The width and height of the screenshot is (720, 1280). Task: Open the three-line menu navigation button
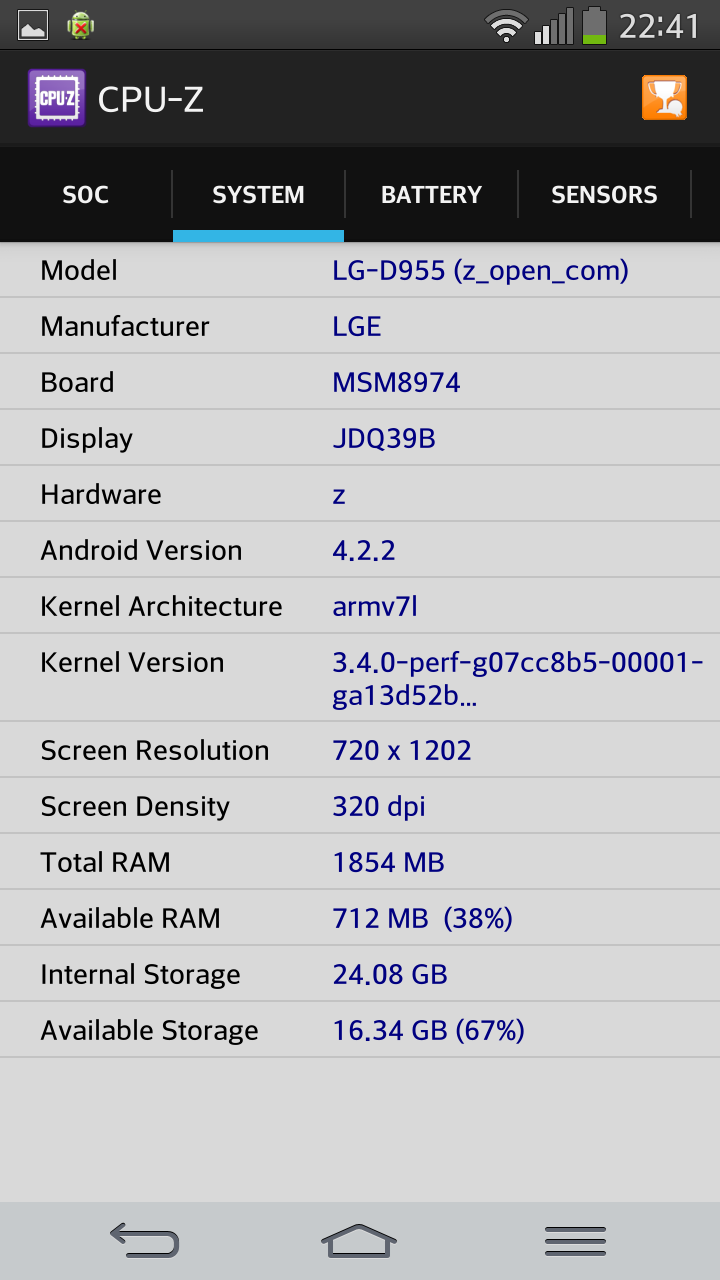(x=576, y=1241)
